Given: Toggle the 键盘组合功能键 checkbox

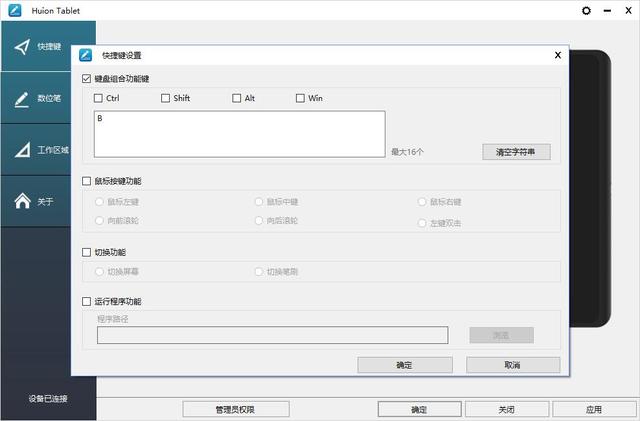Looking at the screenshot, I should pyautogui.click(x=86, y=78).
